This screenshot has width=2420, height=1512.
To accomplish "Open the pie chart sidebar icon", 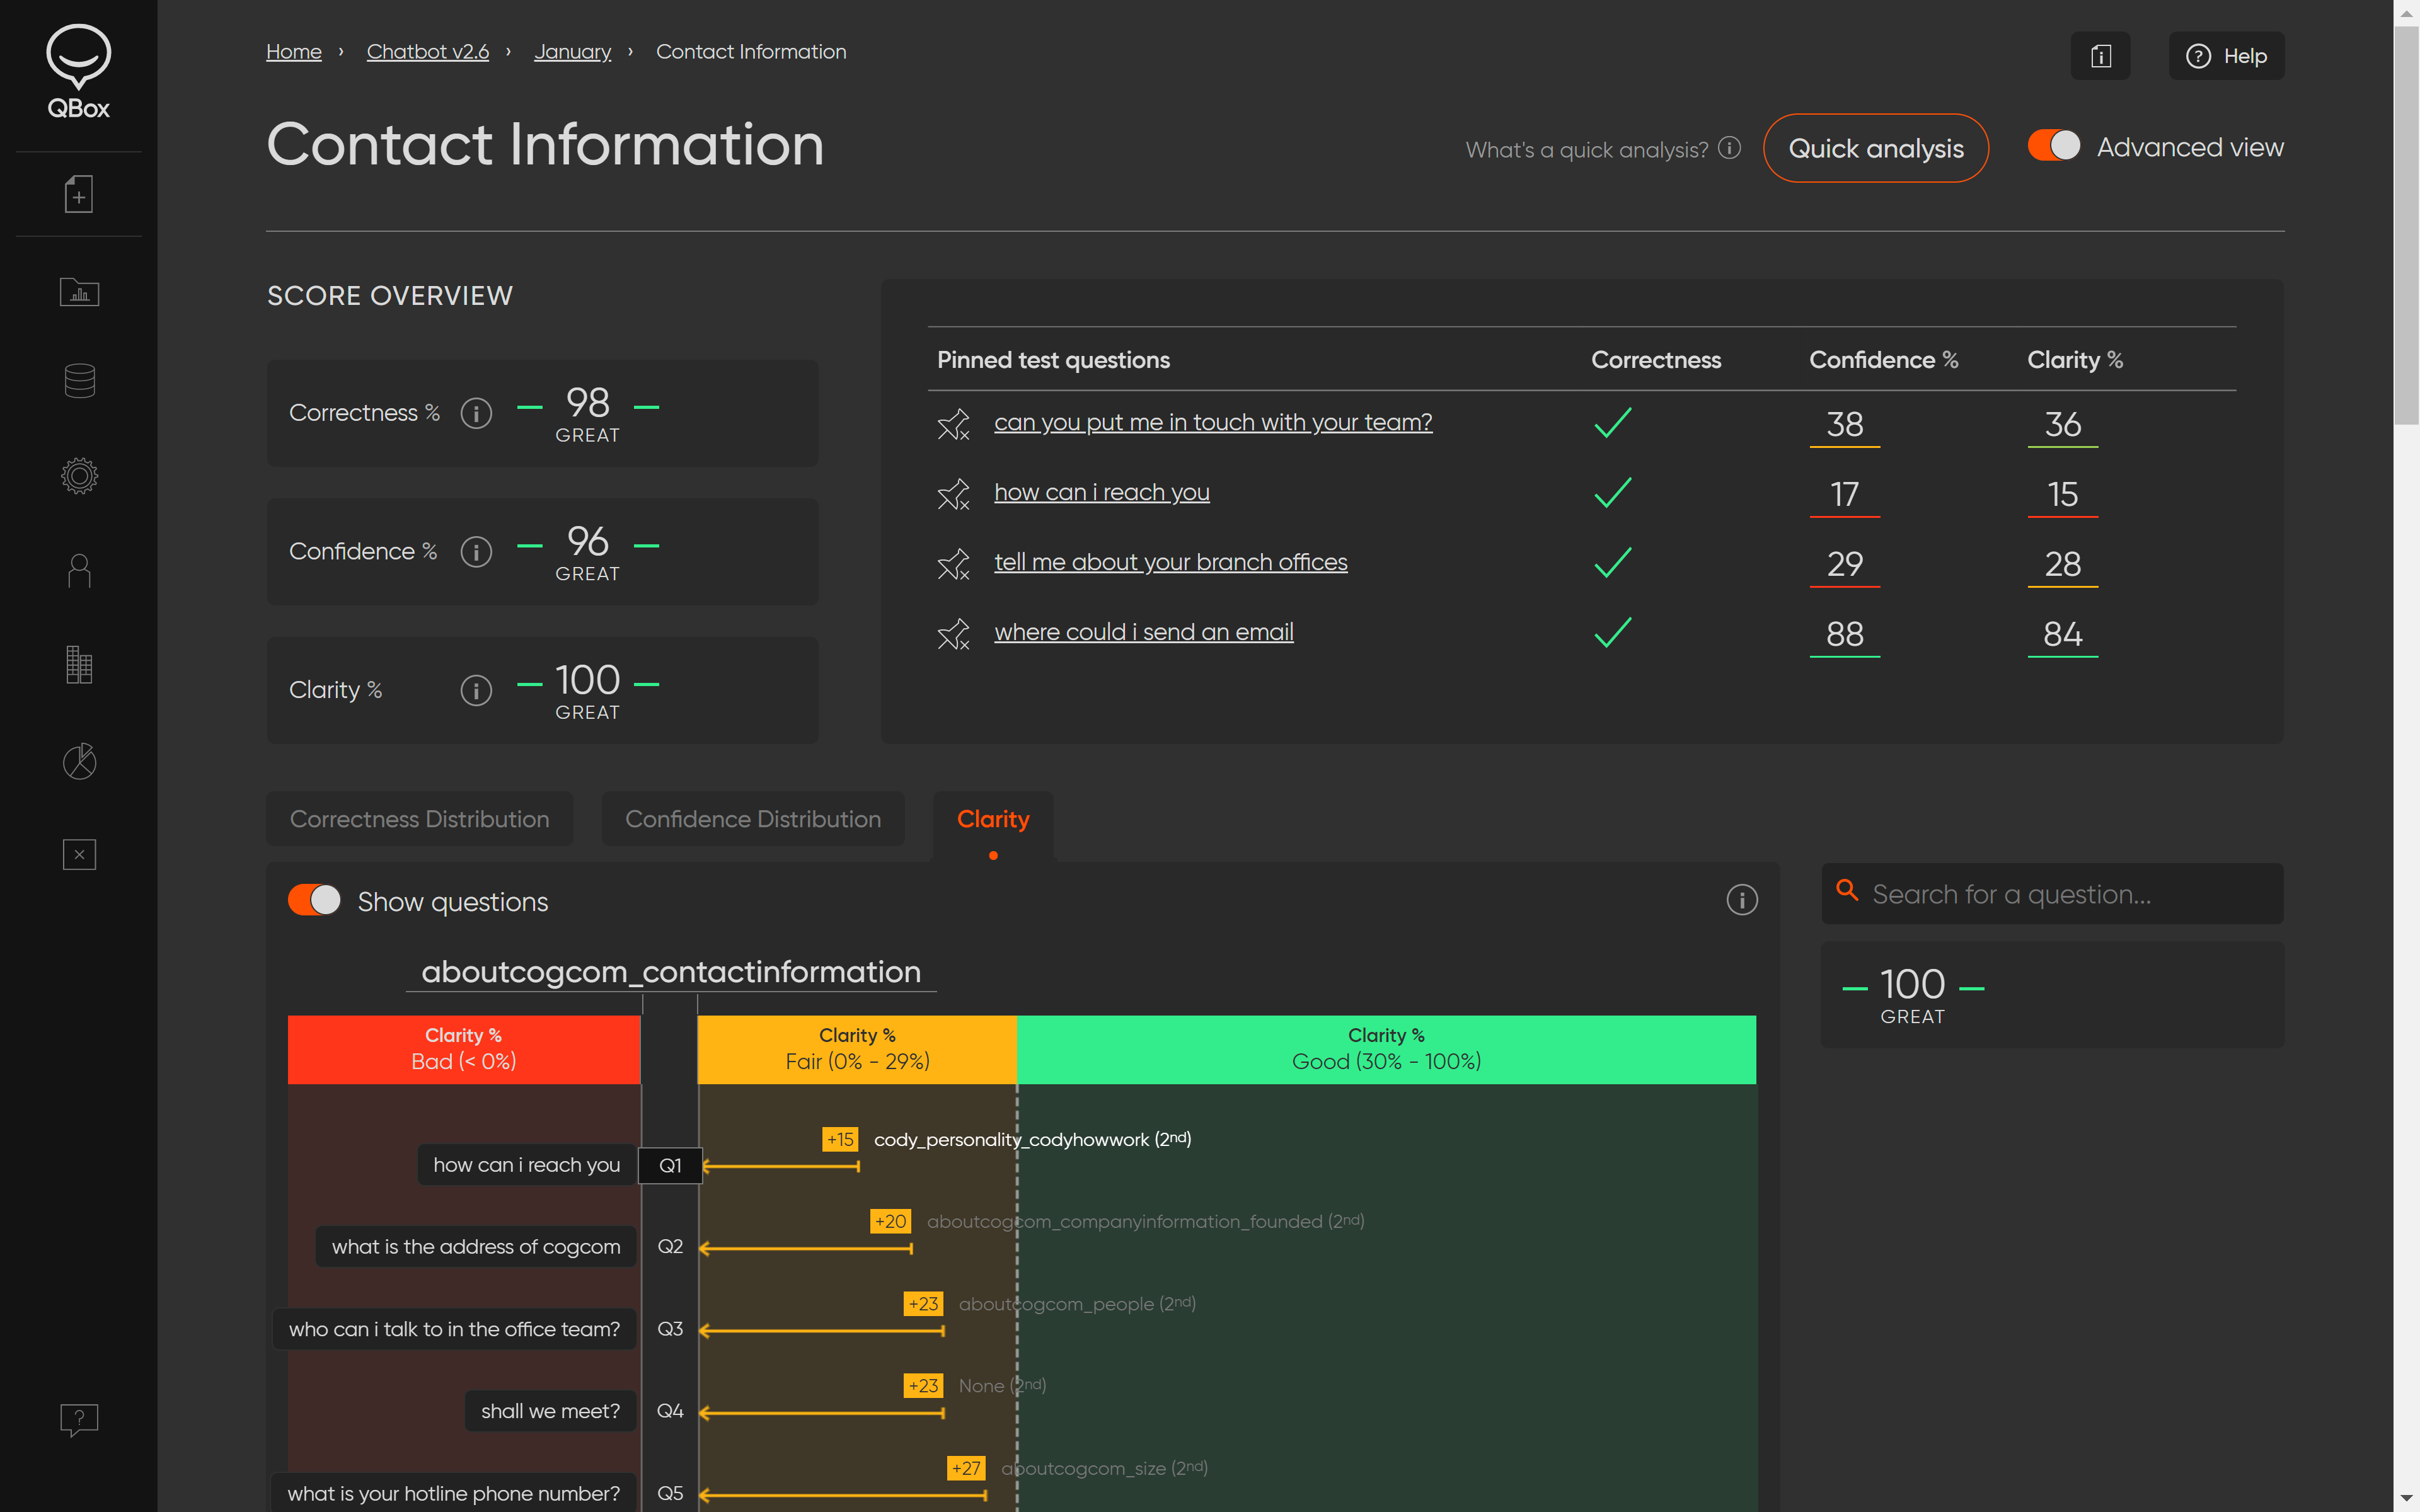I will tap(78, 762).
